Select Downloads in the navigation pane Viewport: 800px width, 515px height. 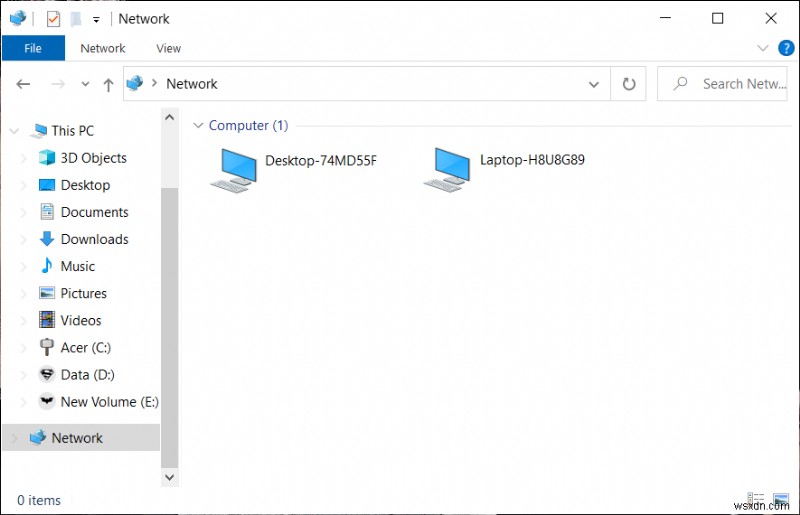(94, 239)
